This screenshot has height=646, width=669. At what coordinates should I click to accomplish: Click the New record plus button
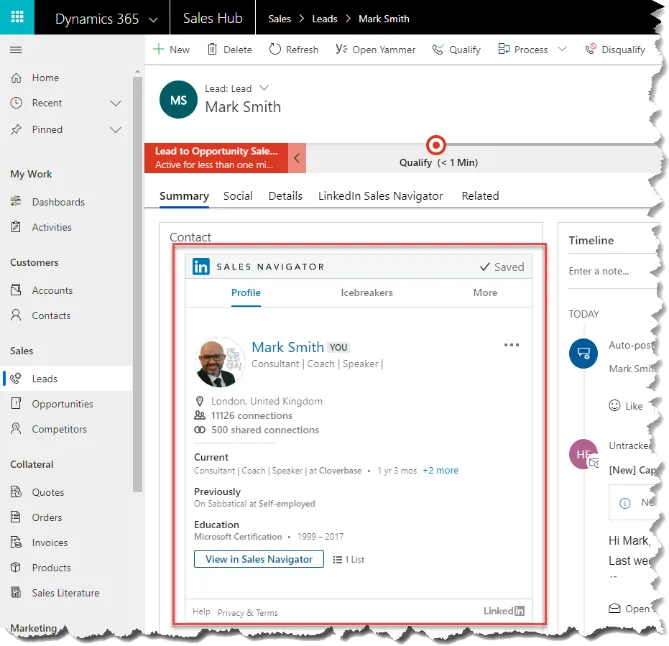pos(171,49)
